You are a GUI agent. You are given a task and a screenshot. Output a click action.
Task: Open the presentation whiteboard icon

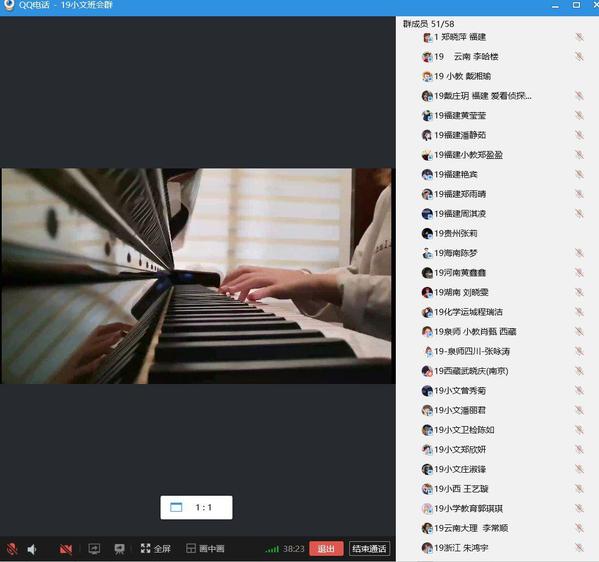[x=120, y=549]
